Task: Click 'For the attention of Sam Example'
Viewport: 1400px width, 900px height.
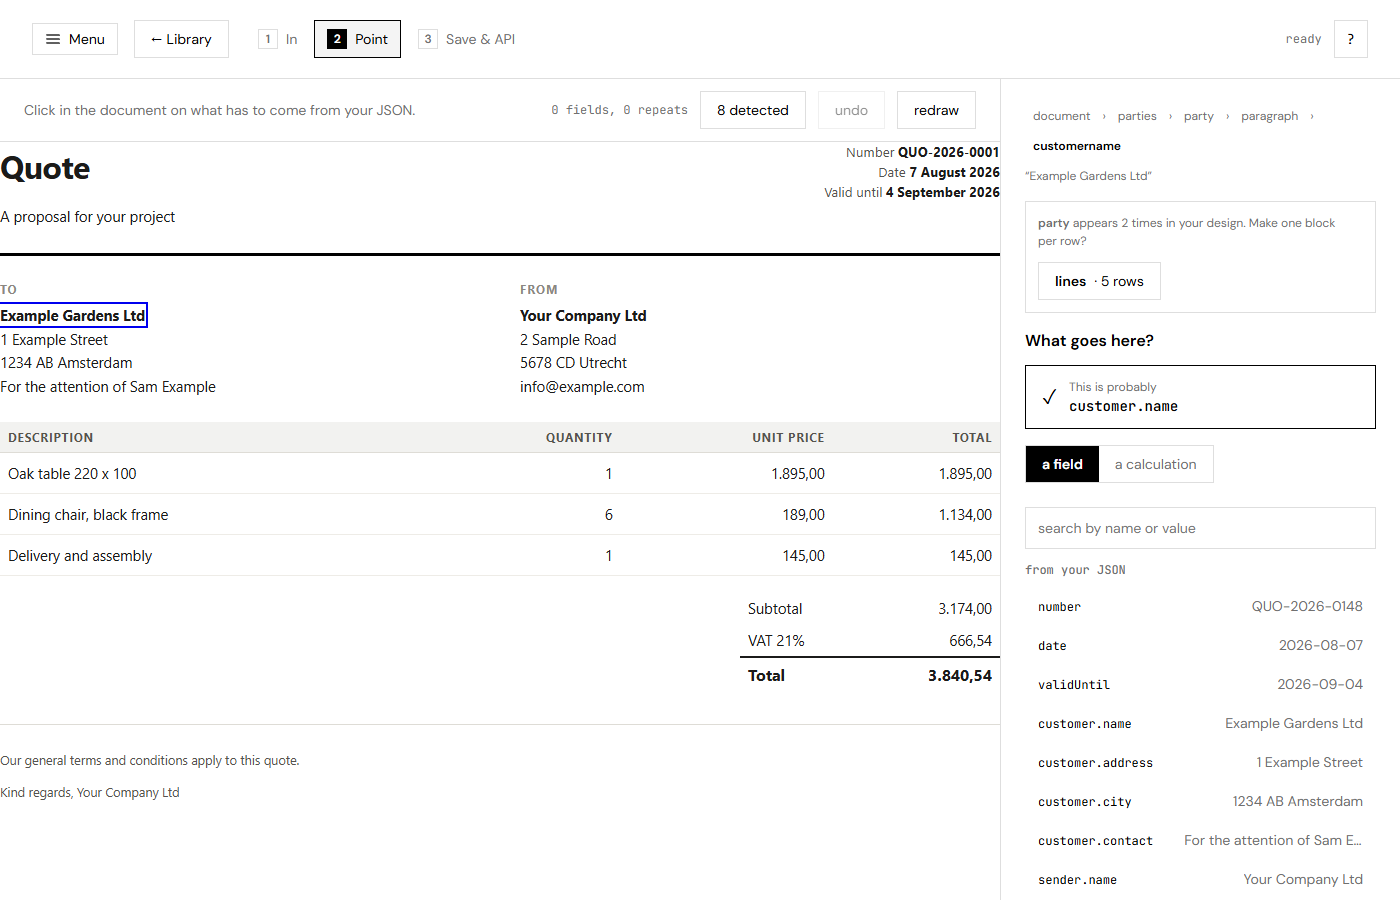Action: [x=108, y=387]
